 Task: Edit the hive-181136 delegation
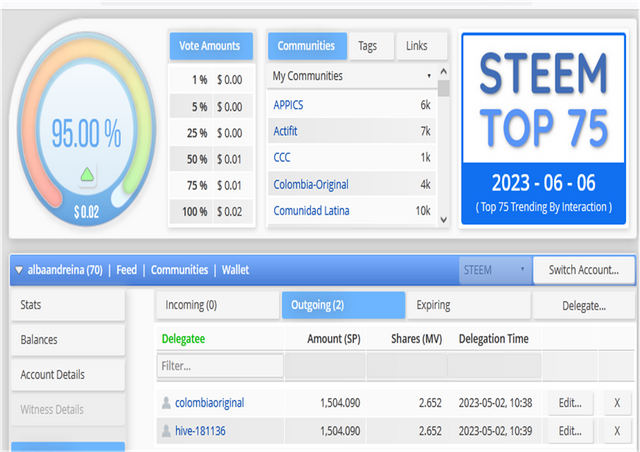570,431
